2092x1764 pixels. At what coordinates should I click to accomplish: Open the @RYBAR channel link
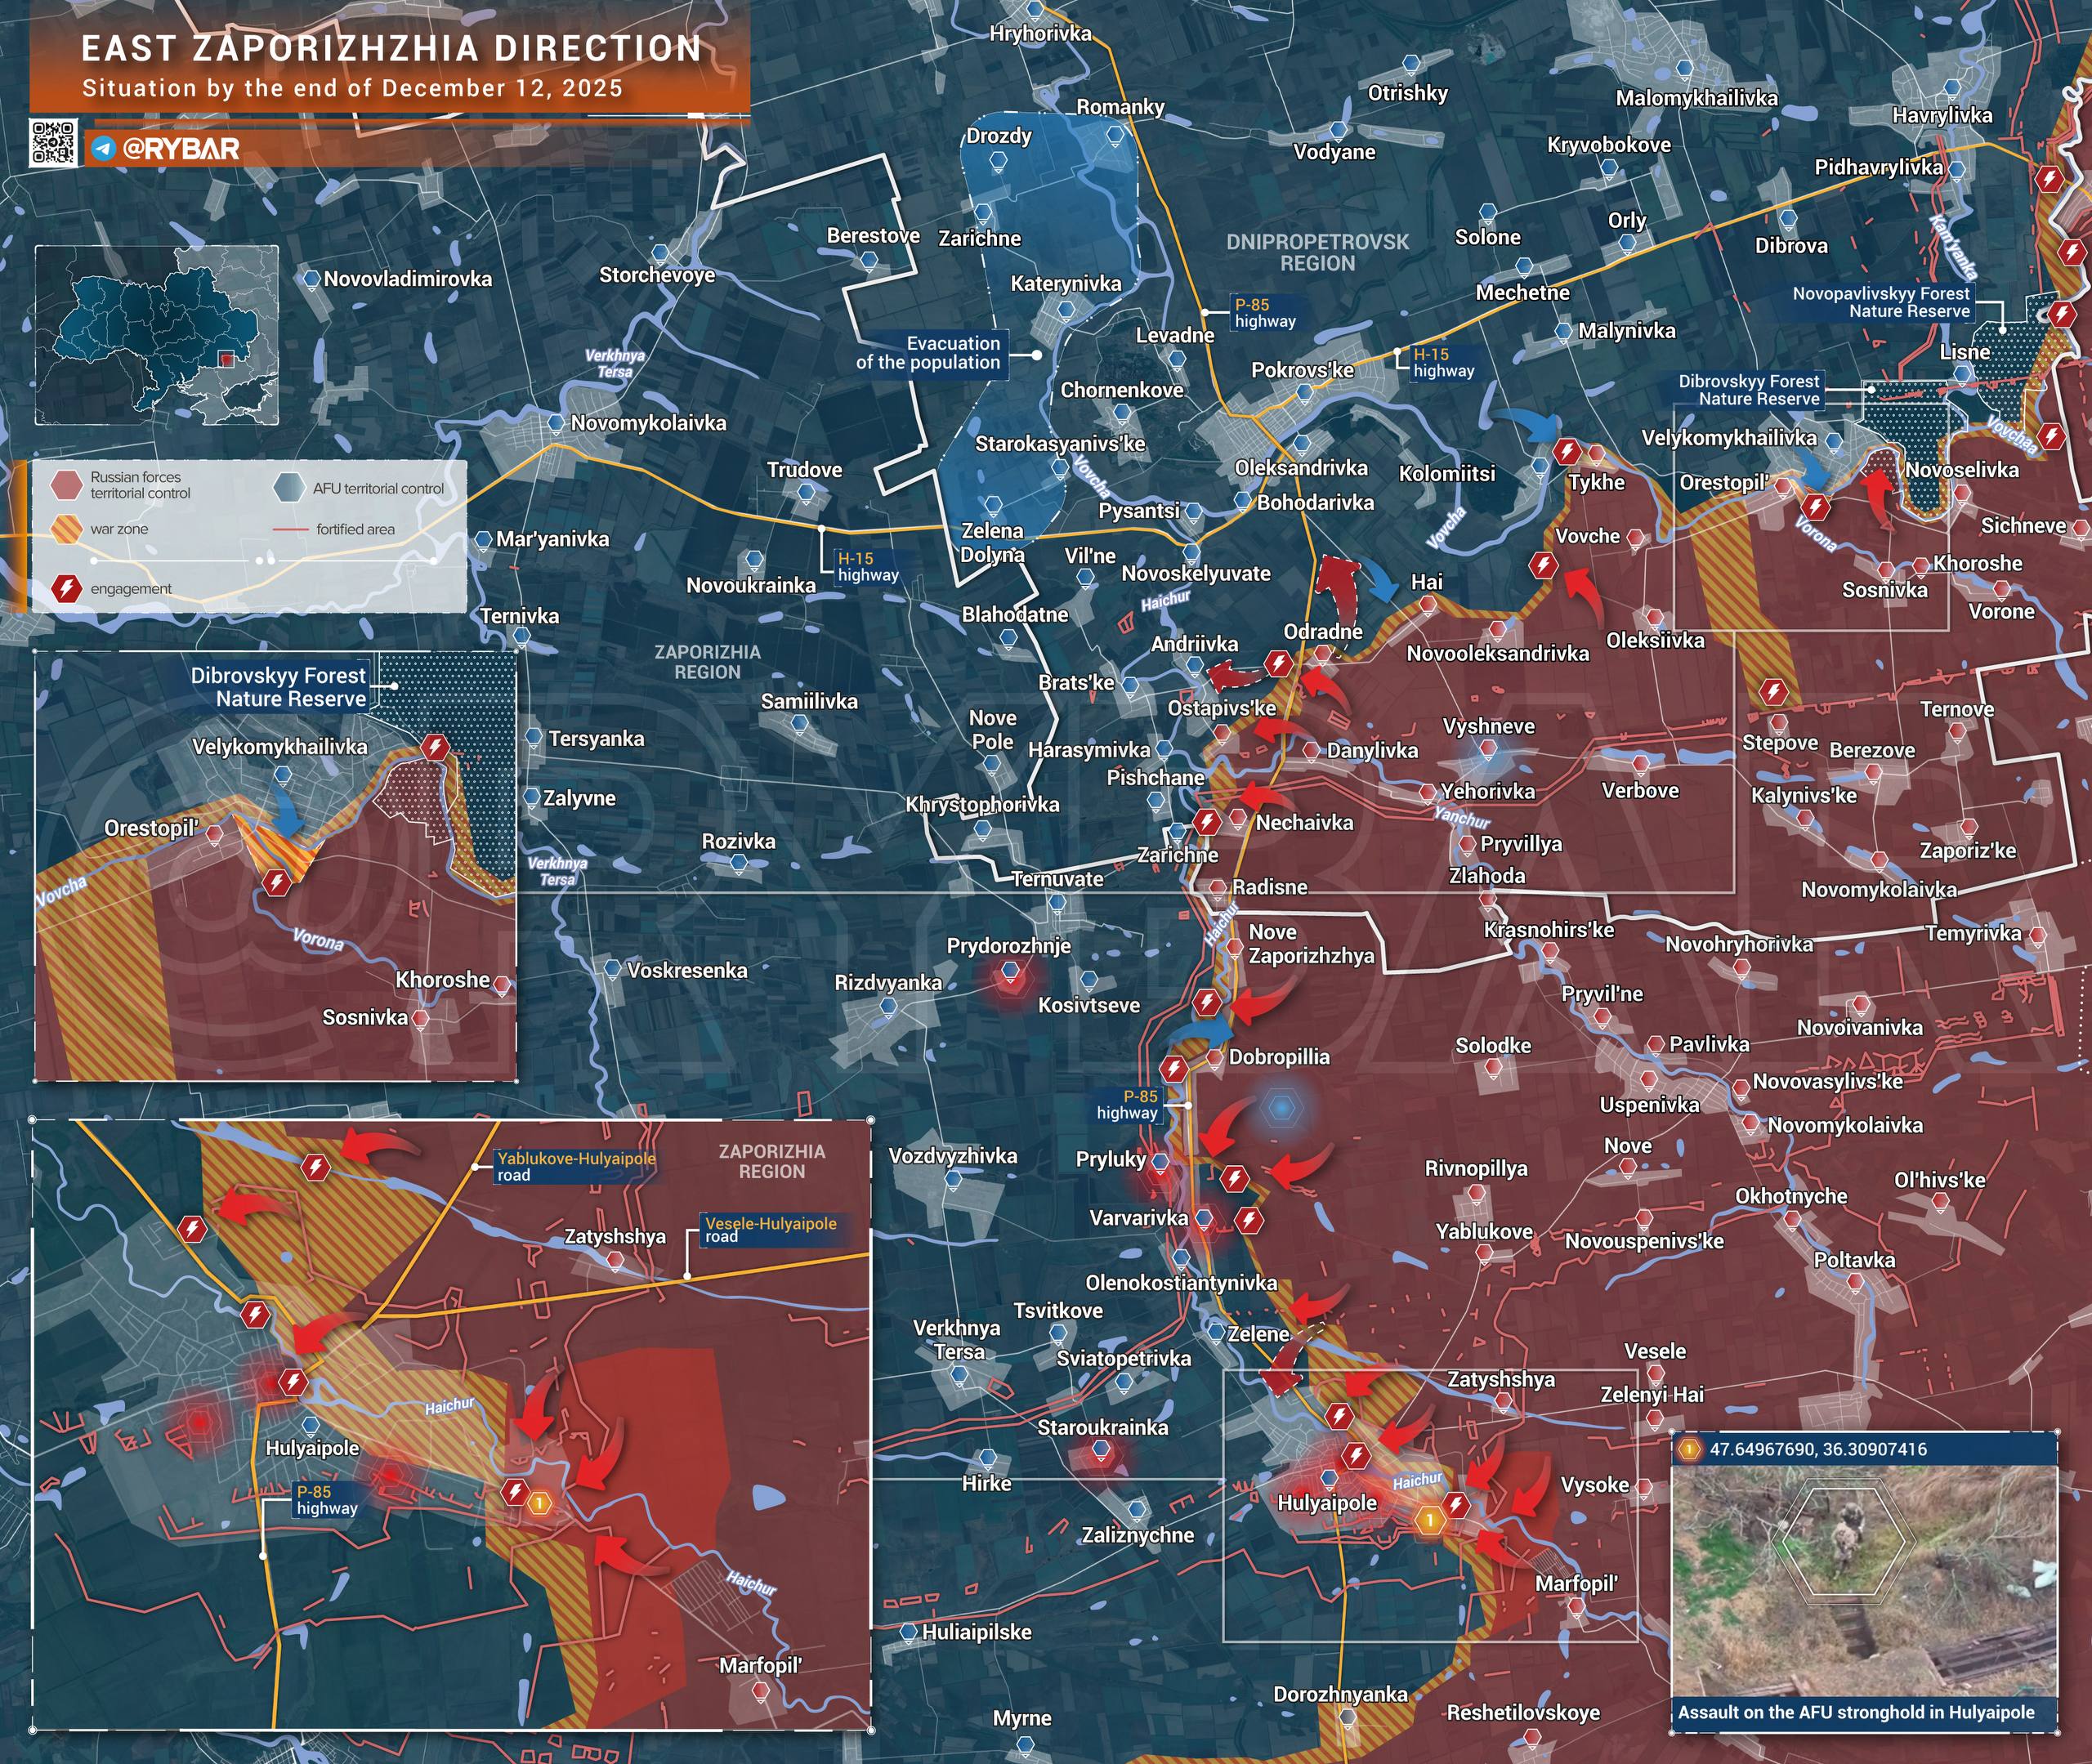coord(181,150)
